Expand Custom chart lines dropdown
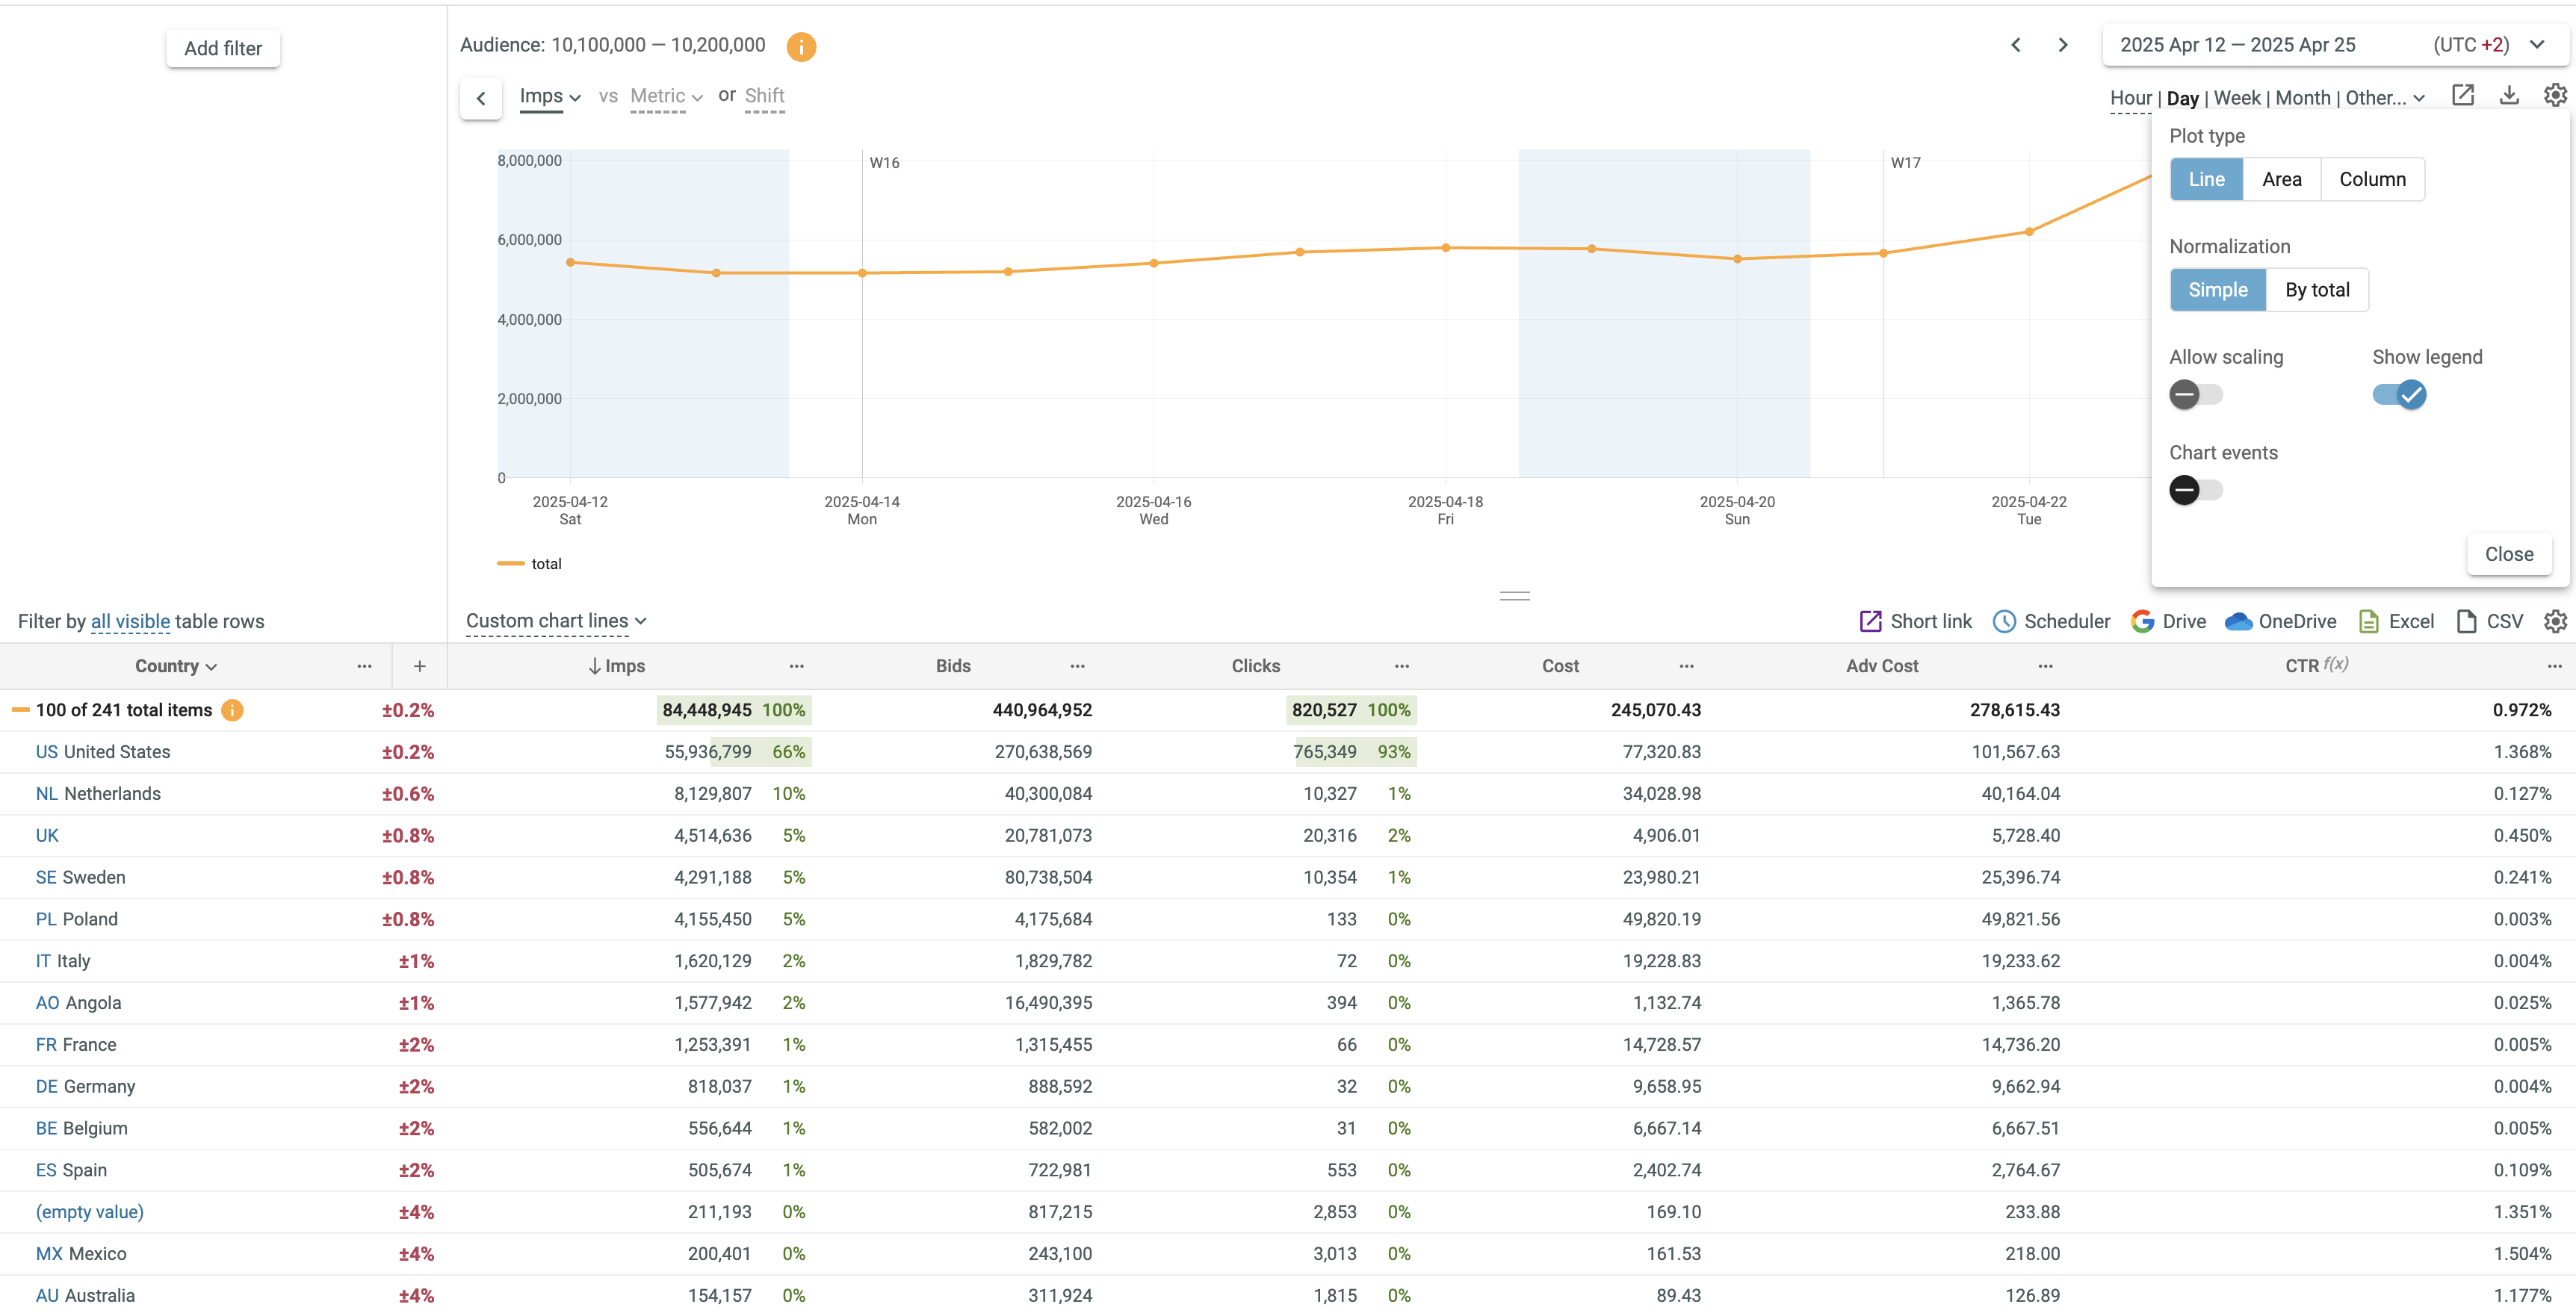Viewport: 2576px width, 1316px height. coord(556,621)
